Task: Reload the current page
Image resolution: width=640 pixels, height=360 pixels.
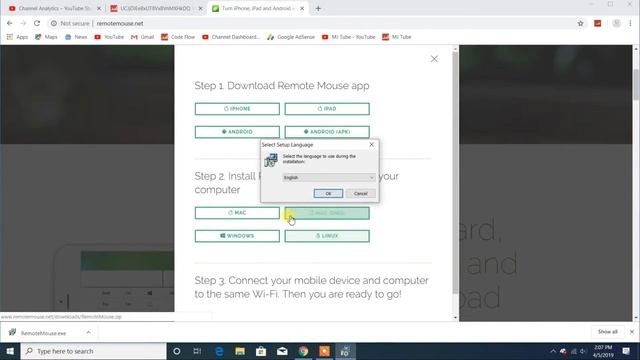Action: (x=37, y=23)
